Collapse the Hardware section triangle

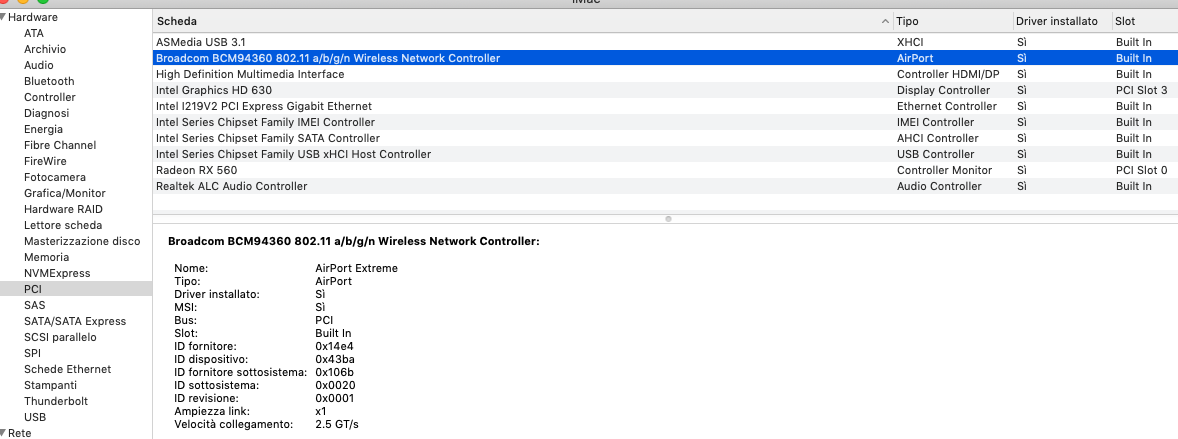coord(4,17)
